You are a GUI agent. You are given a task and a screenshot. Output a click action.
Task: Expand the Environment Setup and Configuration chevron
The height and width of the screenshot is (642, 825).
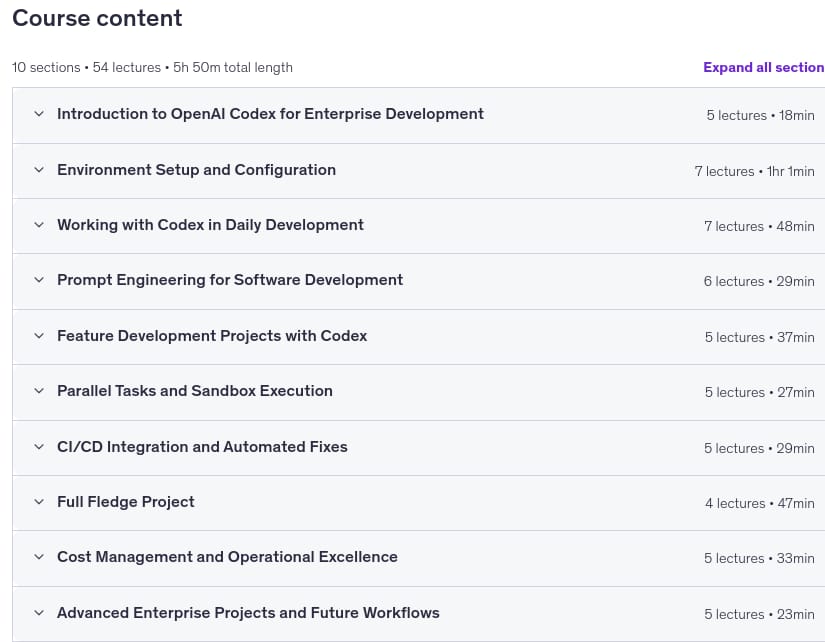(x=39, y=169)
